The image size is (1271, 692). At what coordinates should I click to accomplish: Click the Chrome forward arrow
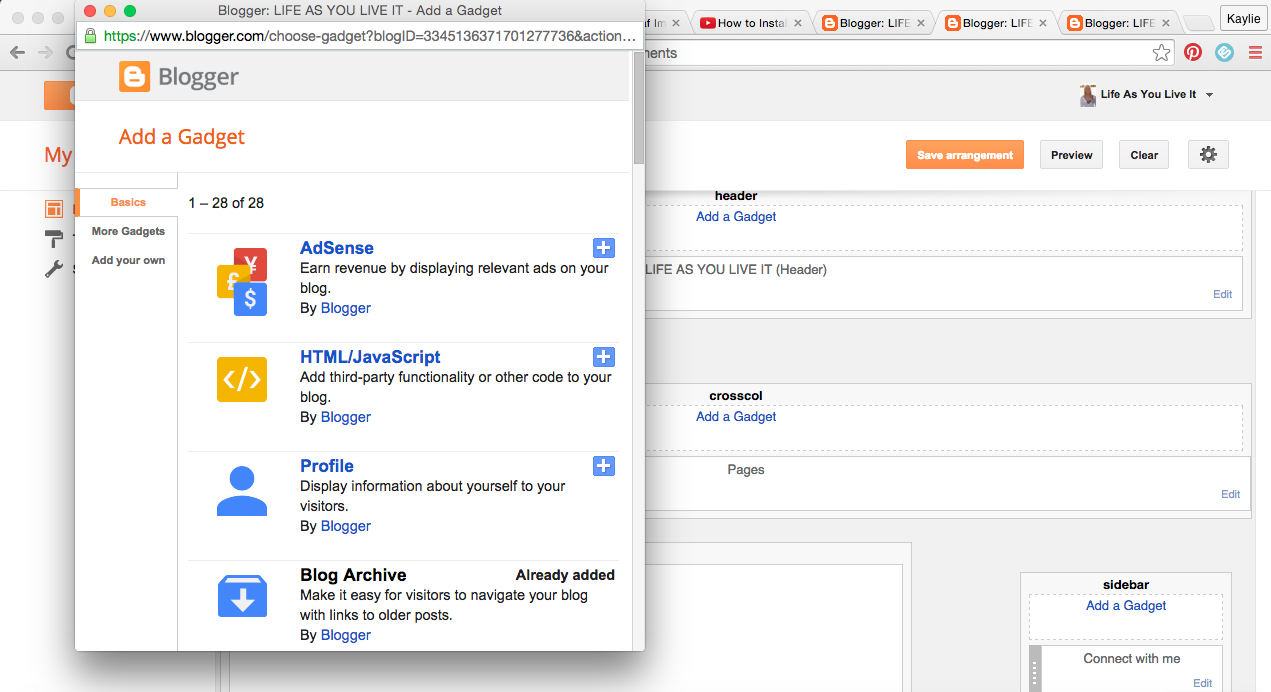pyautogui.click(x=46, y=53)
